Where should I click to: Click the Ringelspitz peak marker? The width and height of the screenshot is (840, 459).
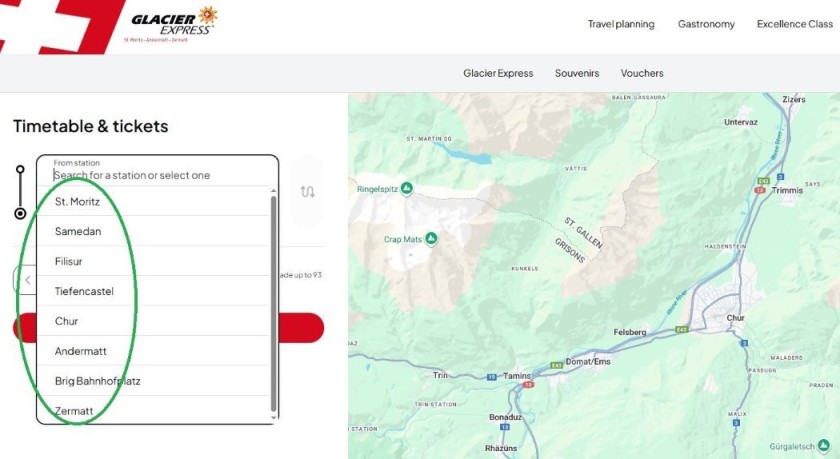point(407,189)
